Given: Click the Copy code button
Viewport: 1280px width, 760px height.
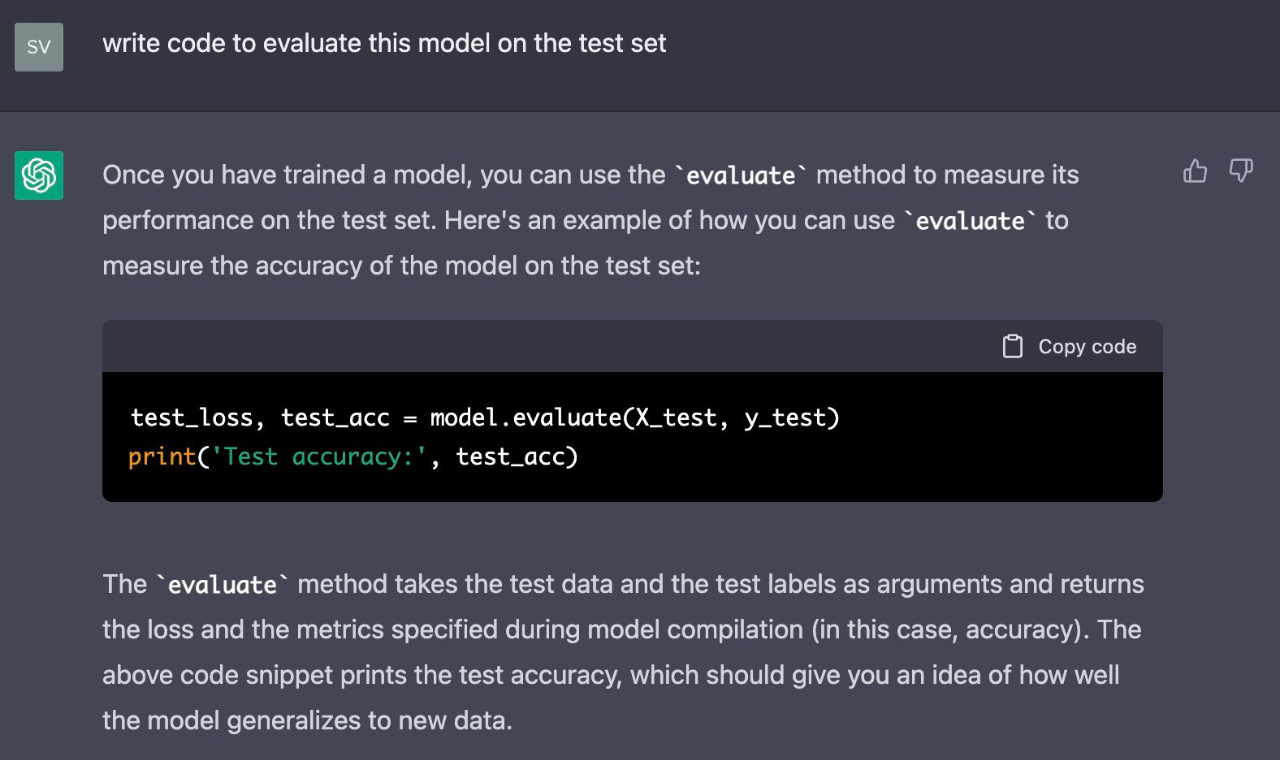Looking at the screenshot, I should [x=1069, y=346].
